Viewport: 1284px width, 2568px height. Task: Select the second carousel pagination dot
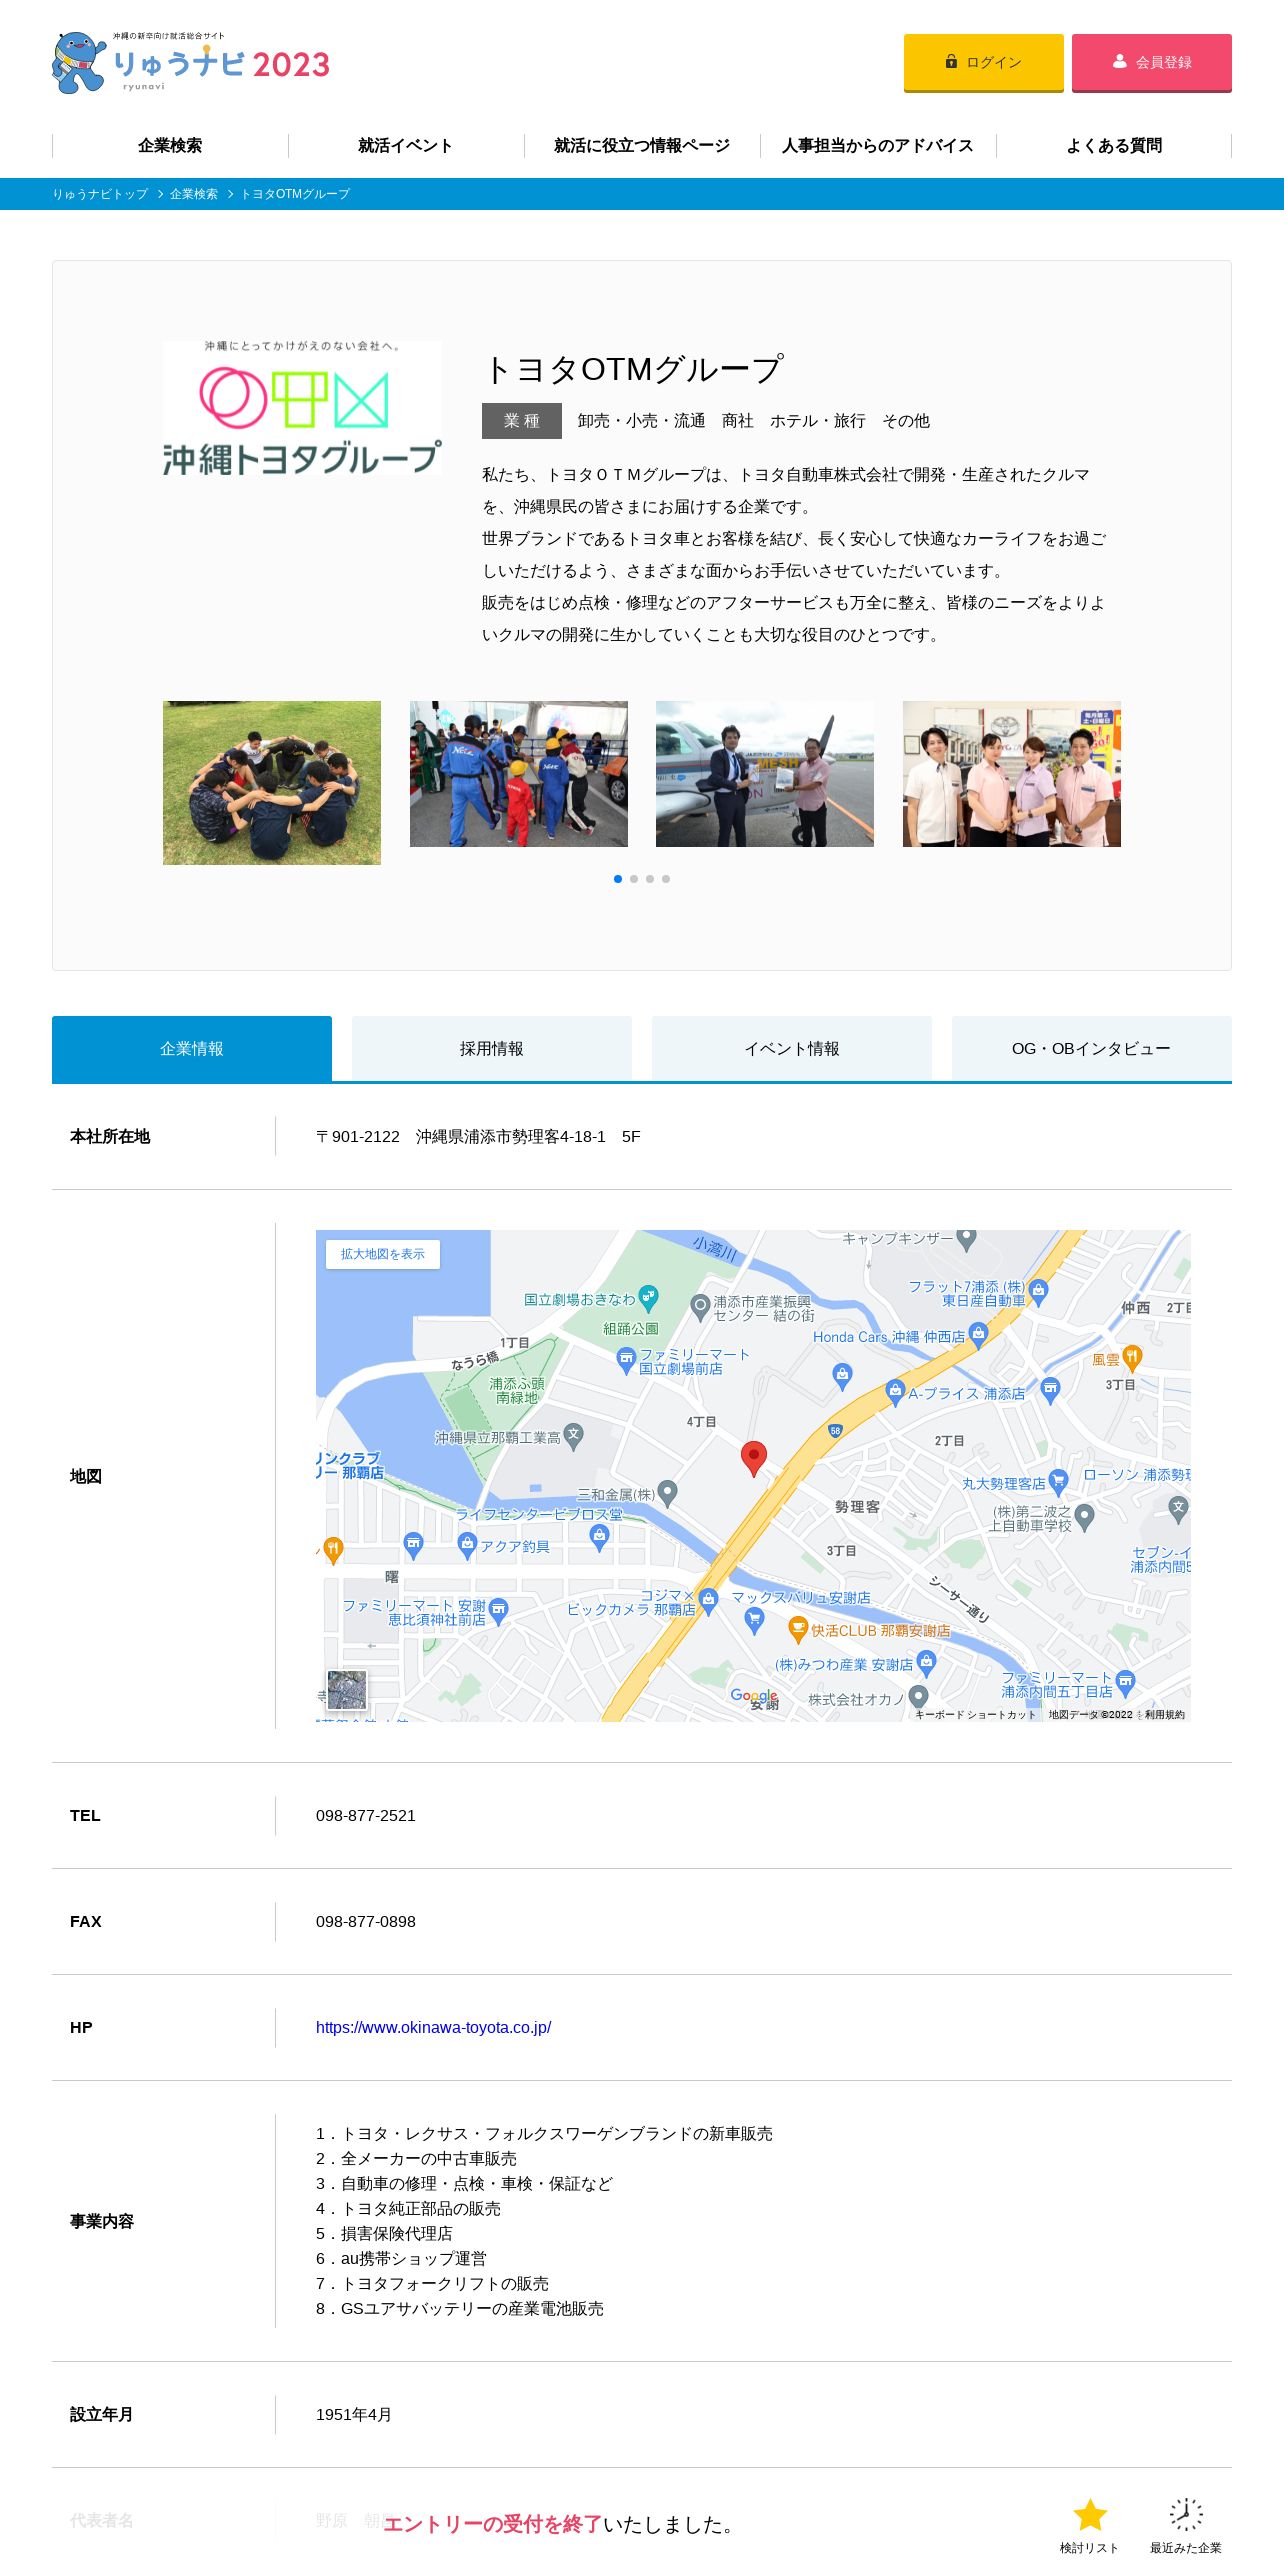[634, 879]
